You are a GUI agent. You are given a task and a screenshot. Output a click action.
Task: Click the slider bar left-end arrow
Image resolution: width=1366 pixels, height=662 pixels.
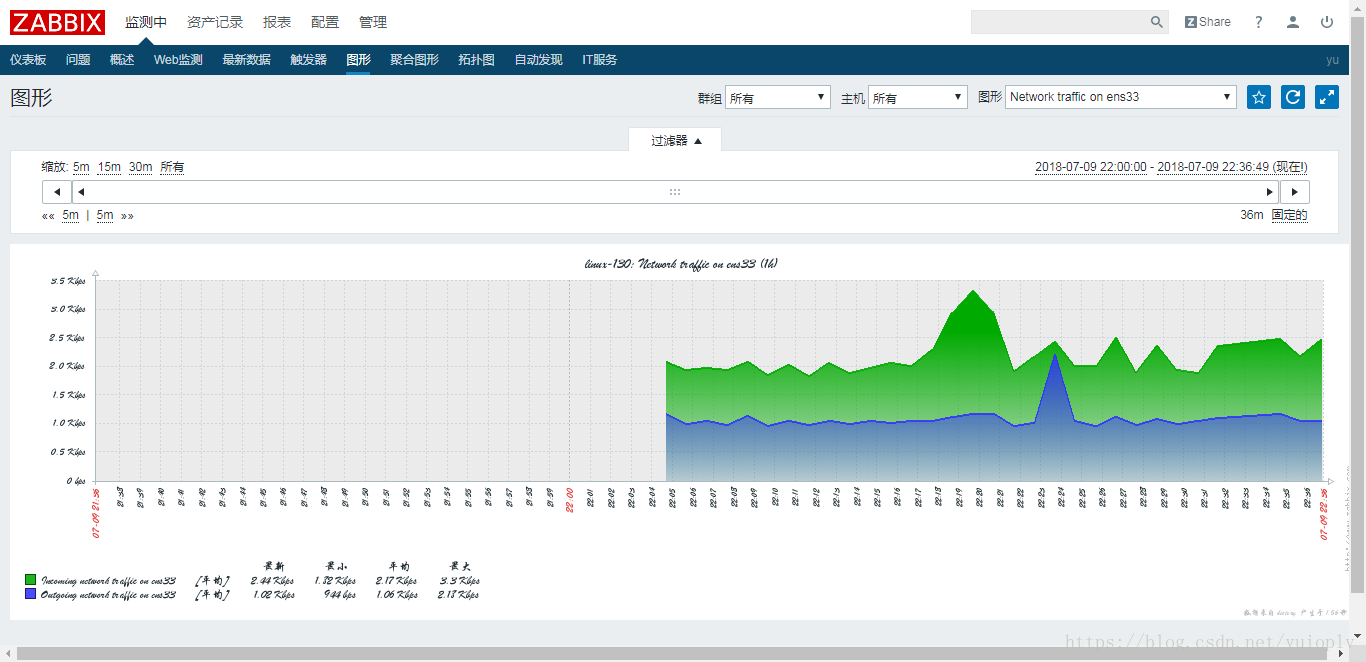[x=81, y=192]
